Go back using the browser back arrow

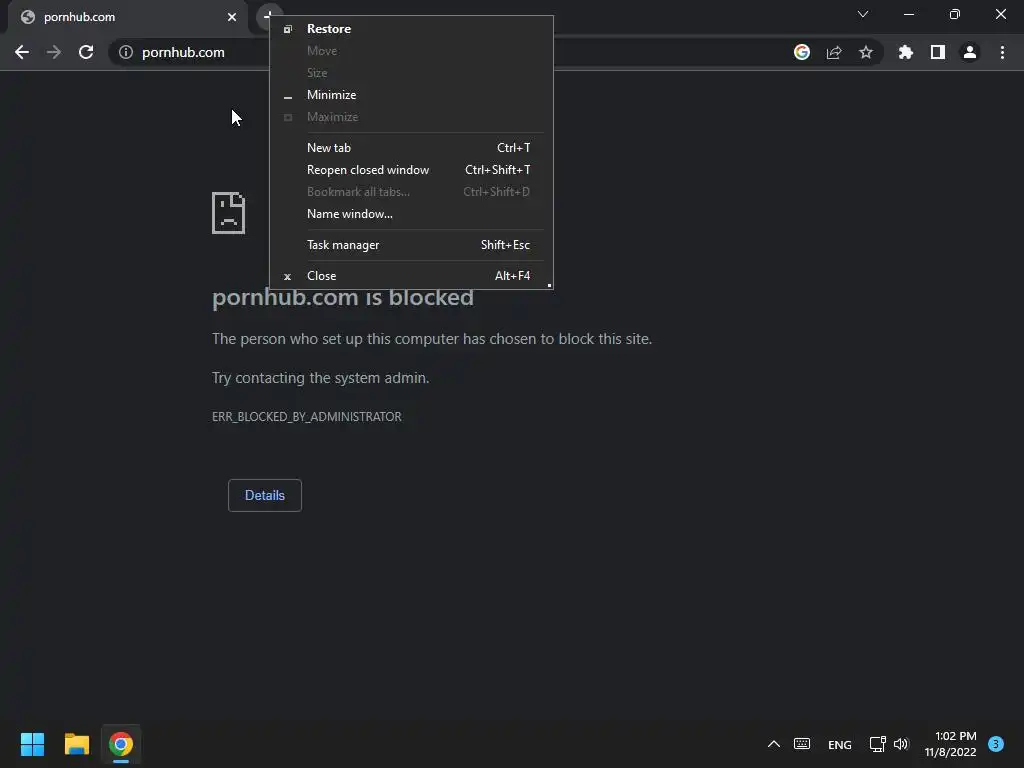(22, 52)
